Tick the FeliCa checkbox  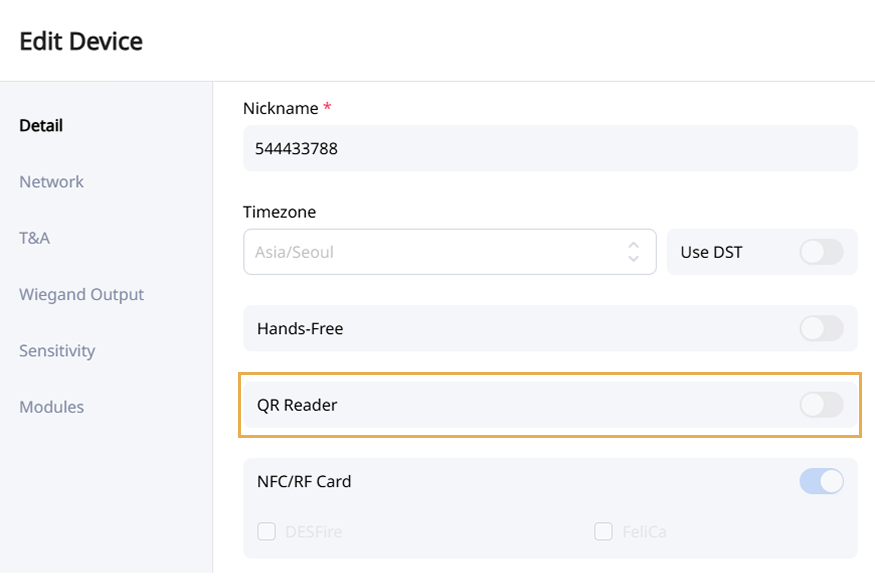tap(603, 532)
